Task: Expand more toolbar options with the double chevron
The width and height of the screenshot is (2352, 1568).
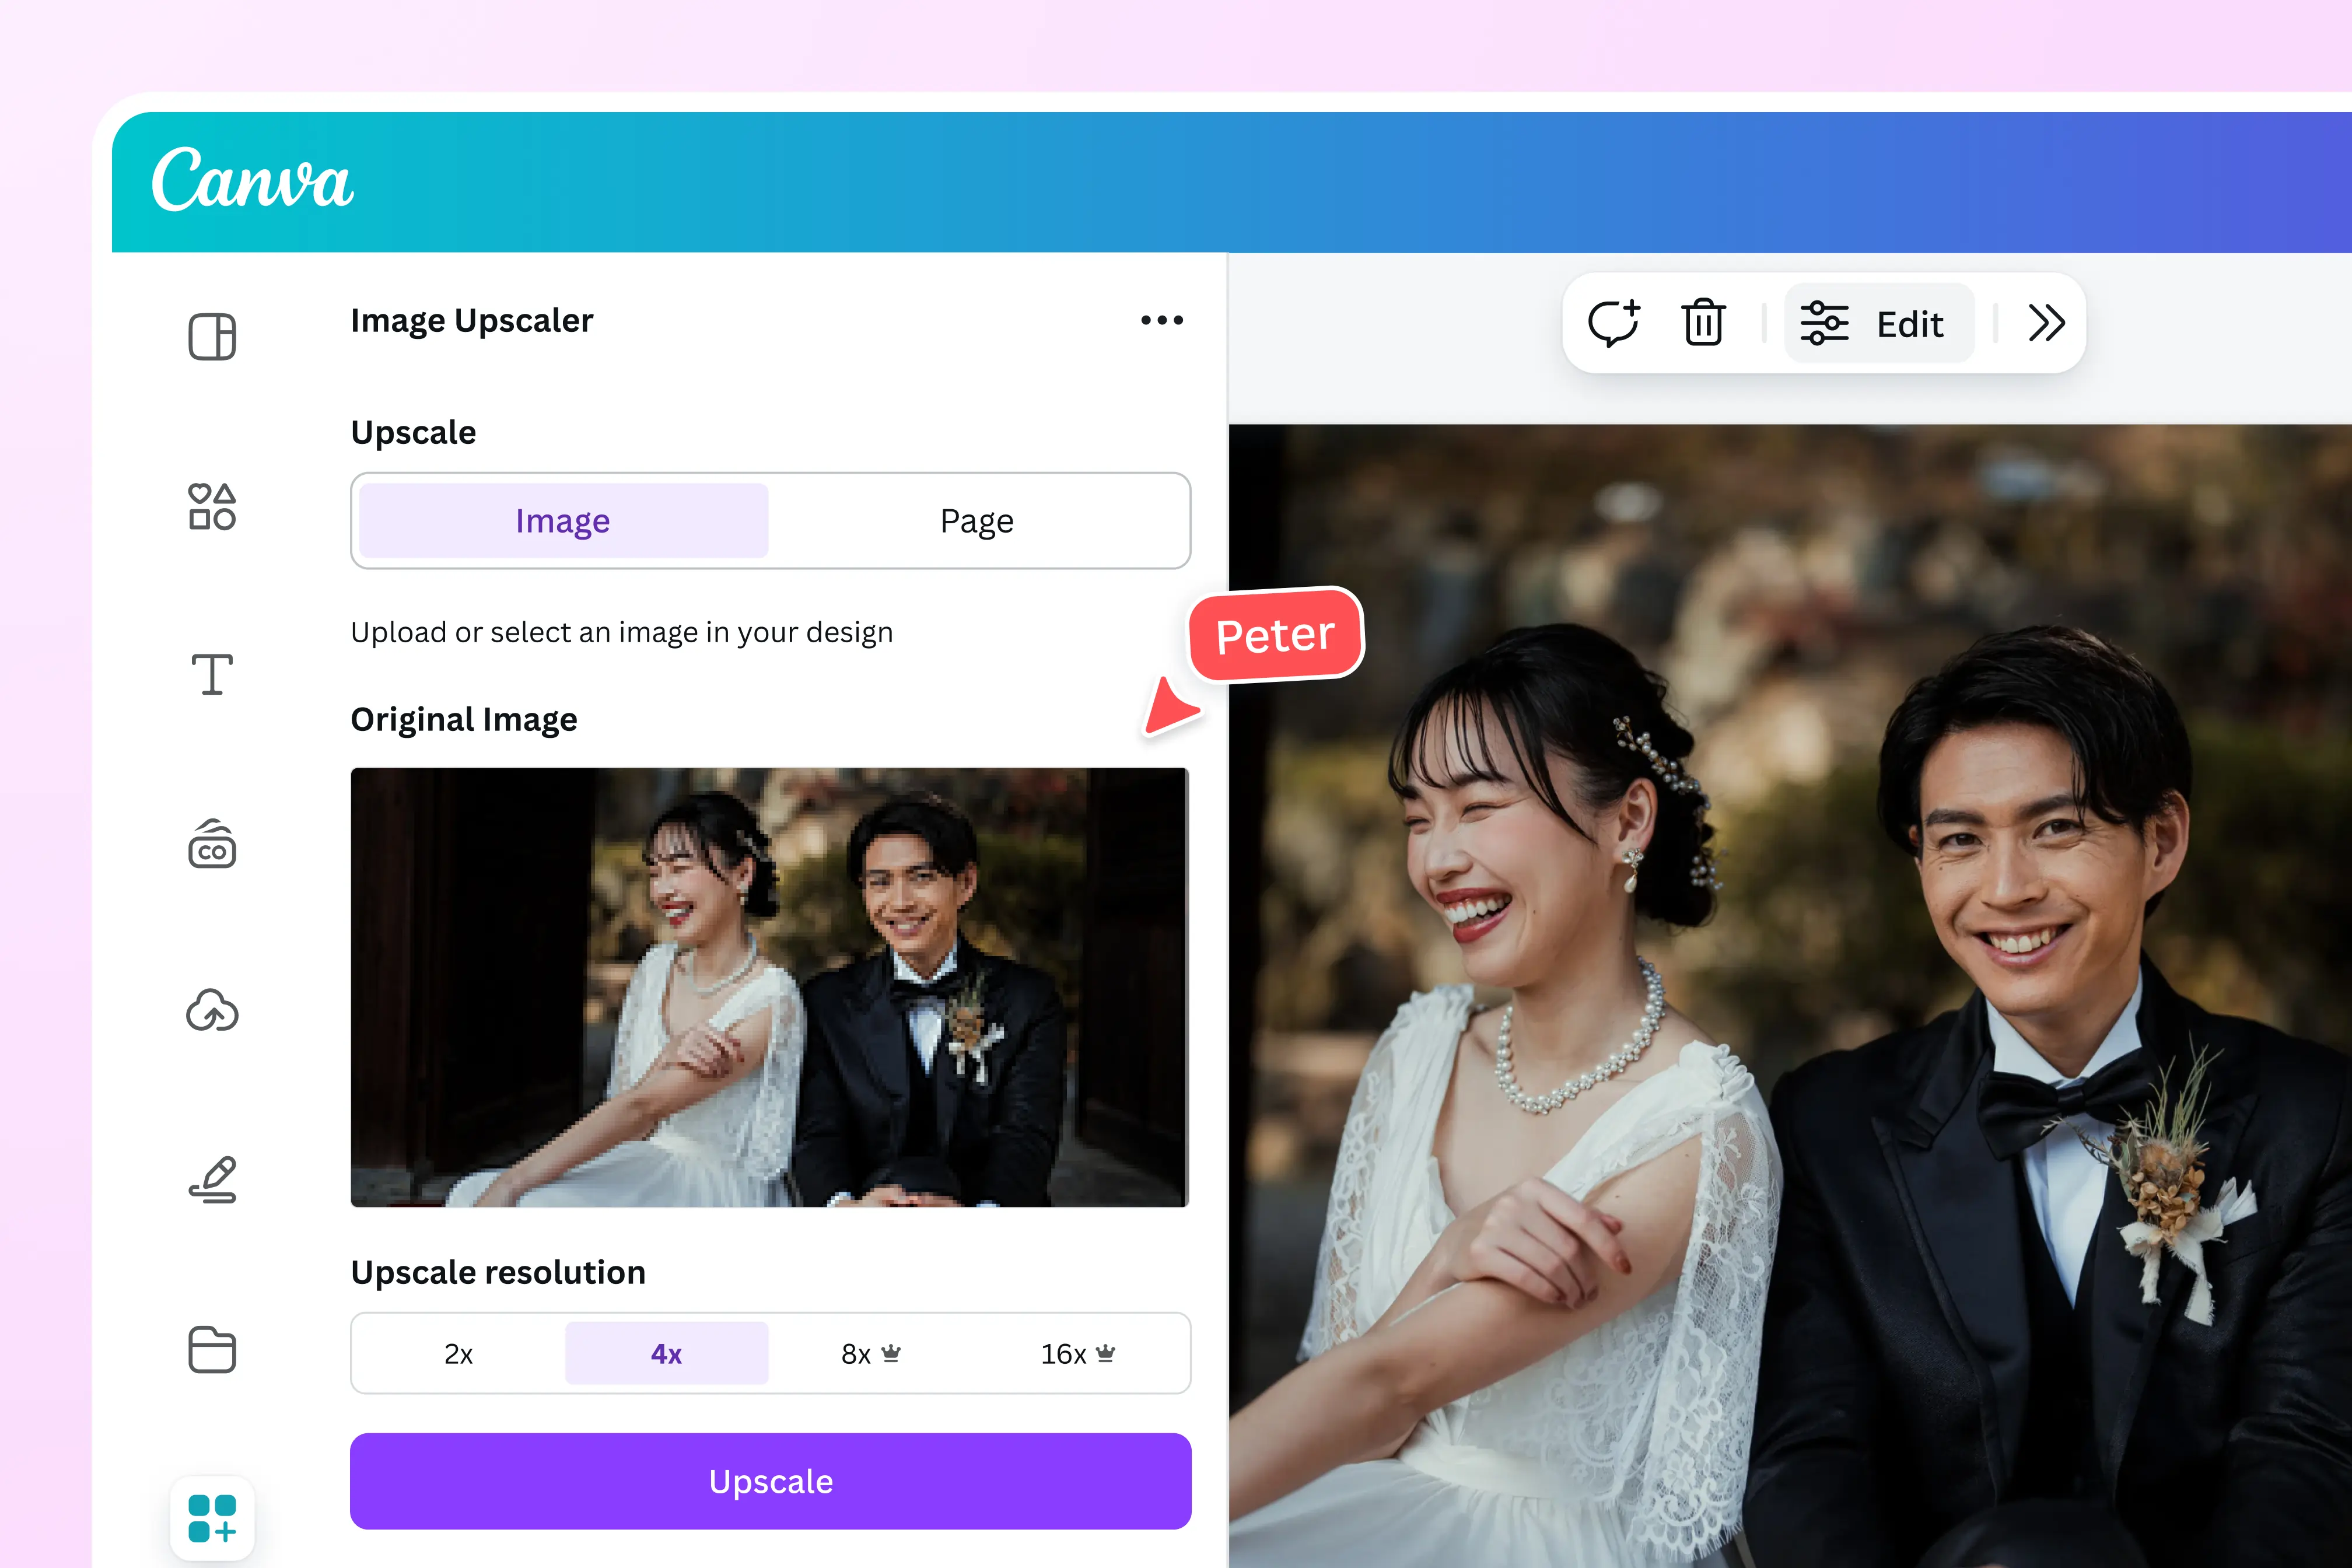Action: [2046, 322]
